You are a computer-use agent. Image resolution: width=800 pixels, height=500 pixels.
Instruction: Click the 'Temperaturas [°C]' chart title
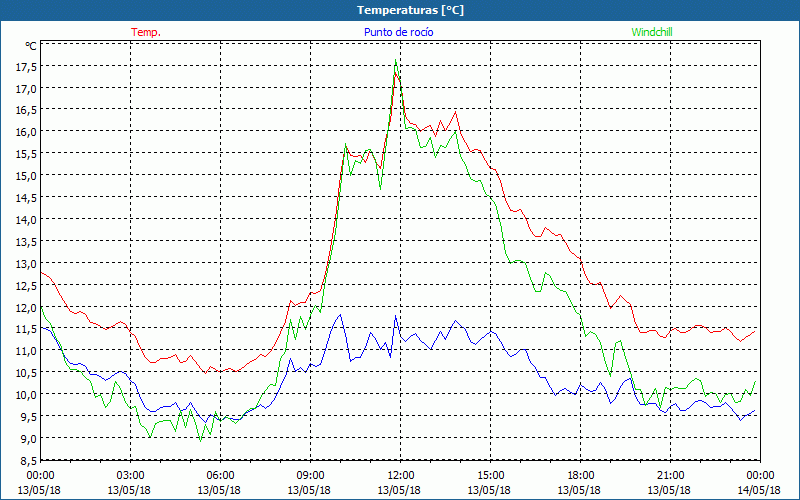(x=410, y=10)
